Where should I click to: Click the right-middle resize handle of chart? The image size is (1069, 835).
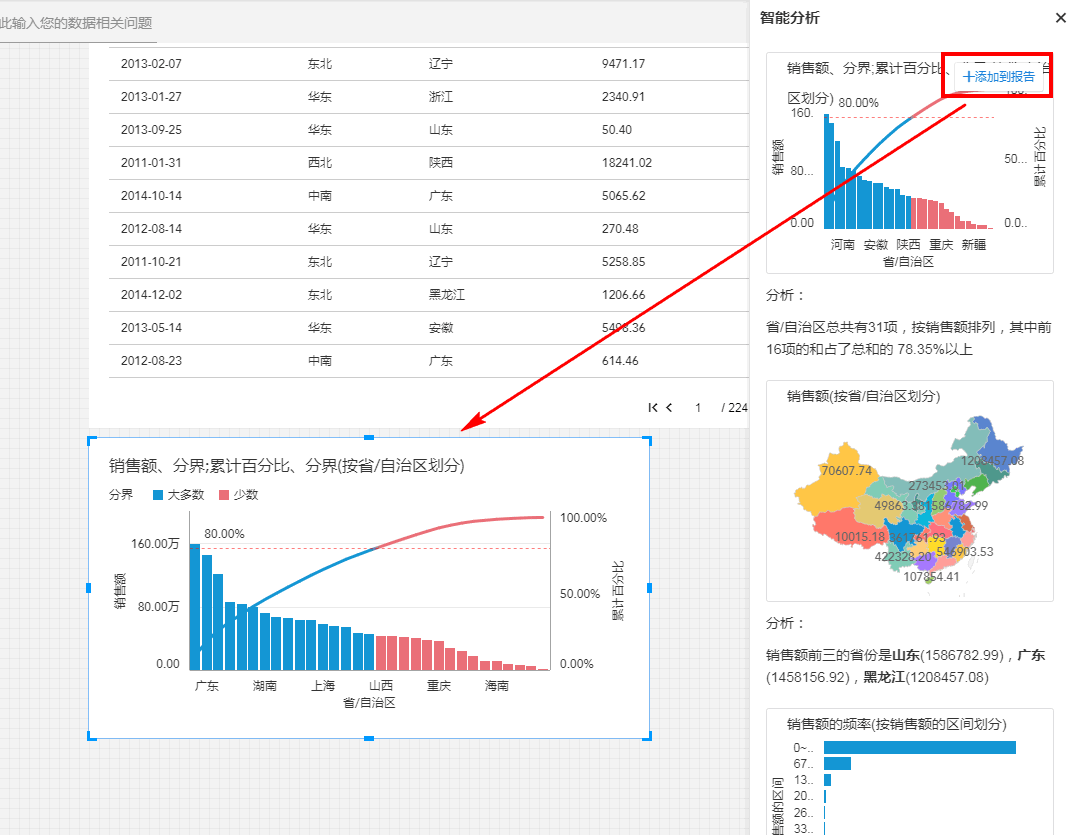pyautogui.click(x=649, y=588)
